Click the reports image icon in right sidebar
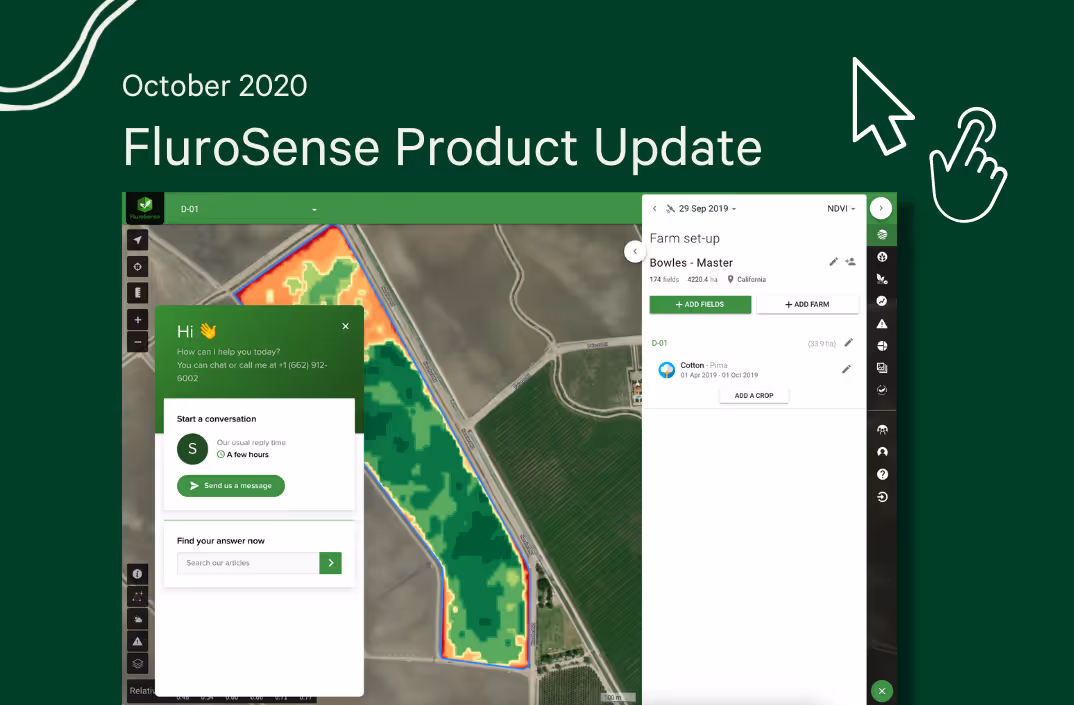Viewport: 1074px width, 705px height. point(882,368)
